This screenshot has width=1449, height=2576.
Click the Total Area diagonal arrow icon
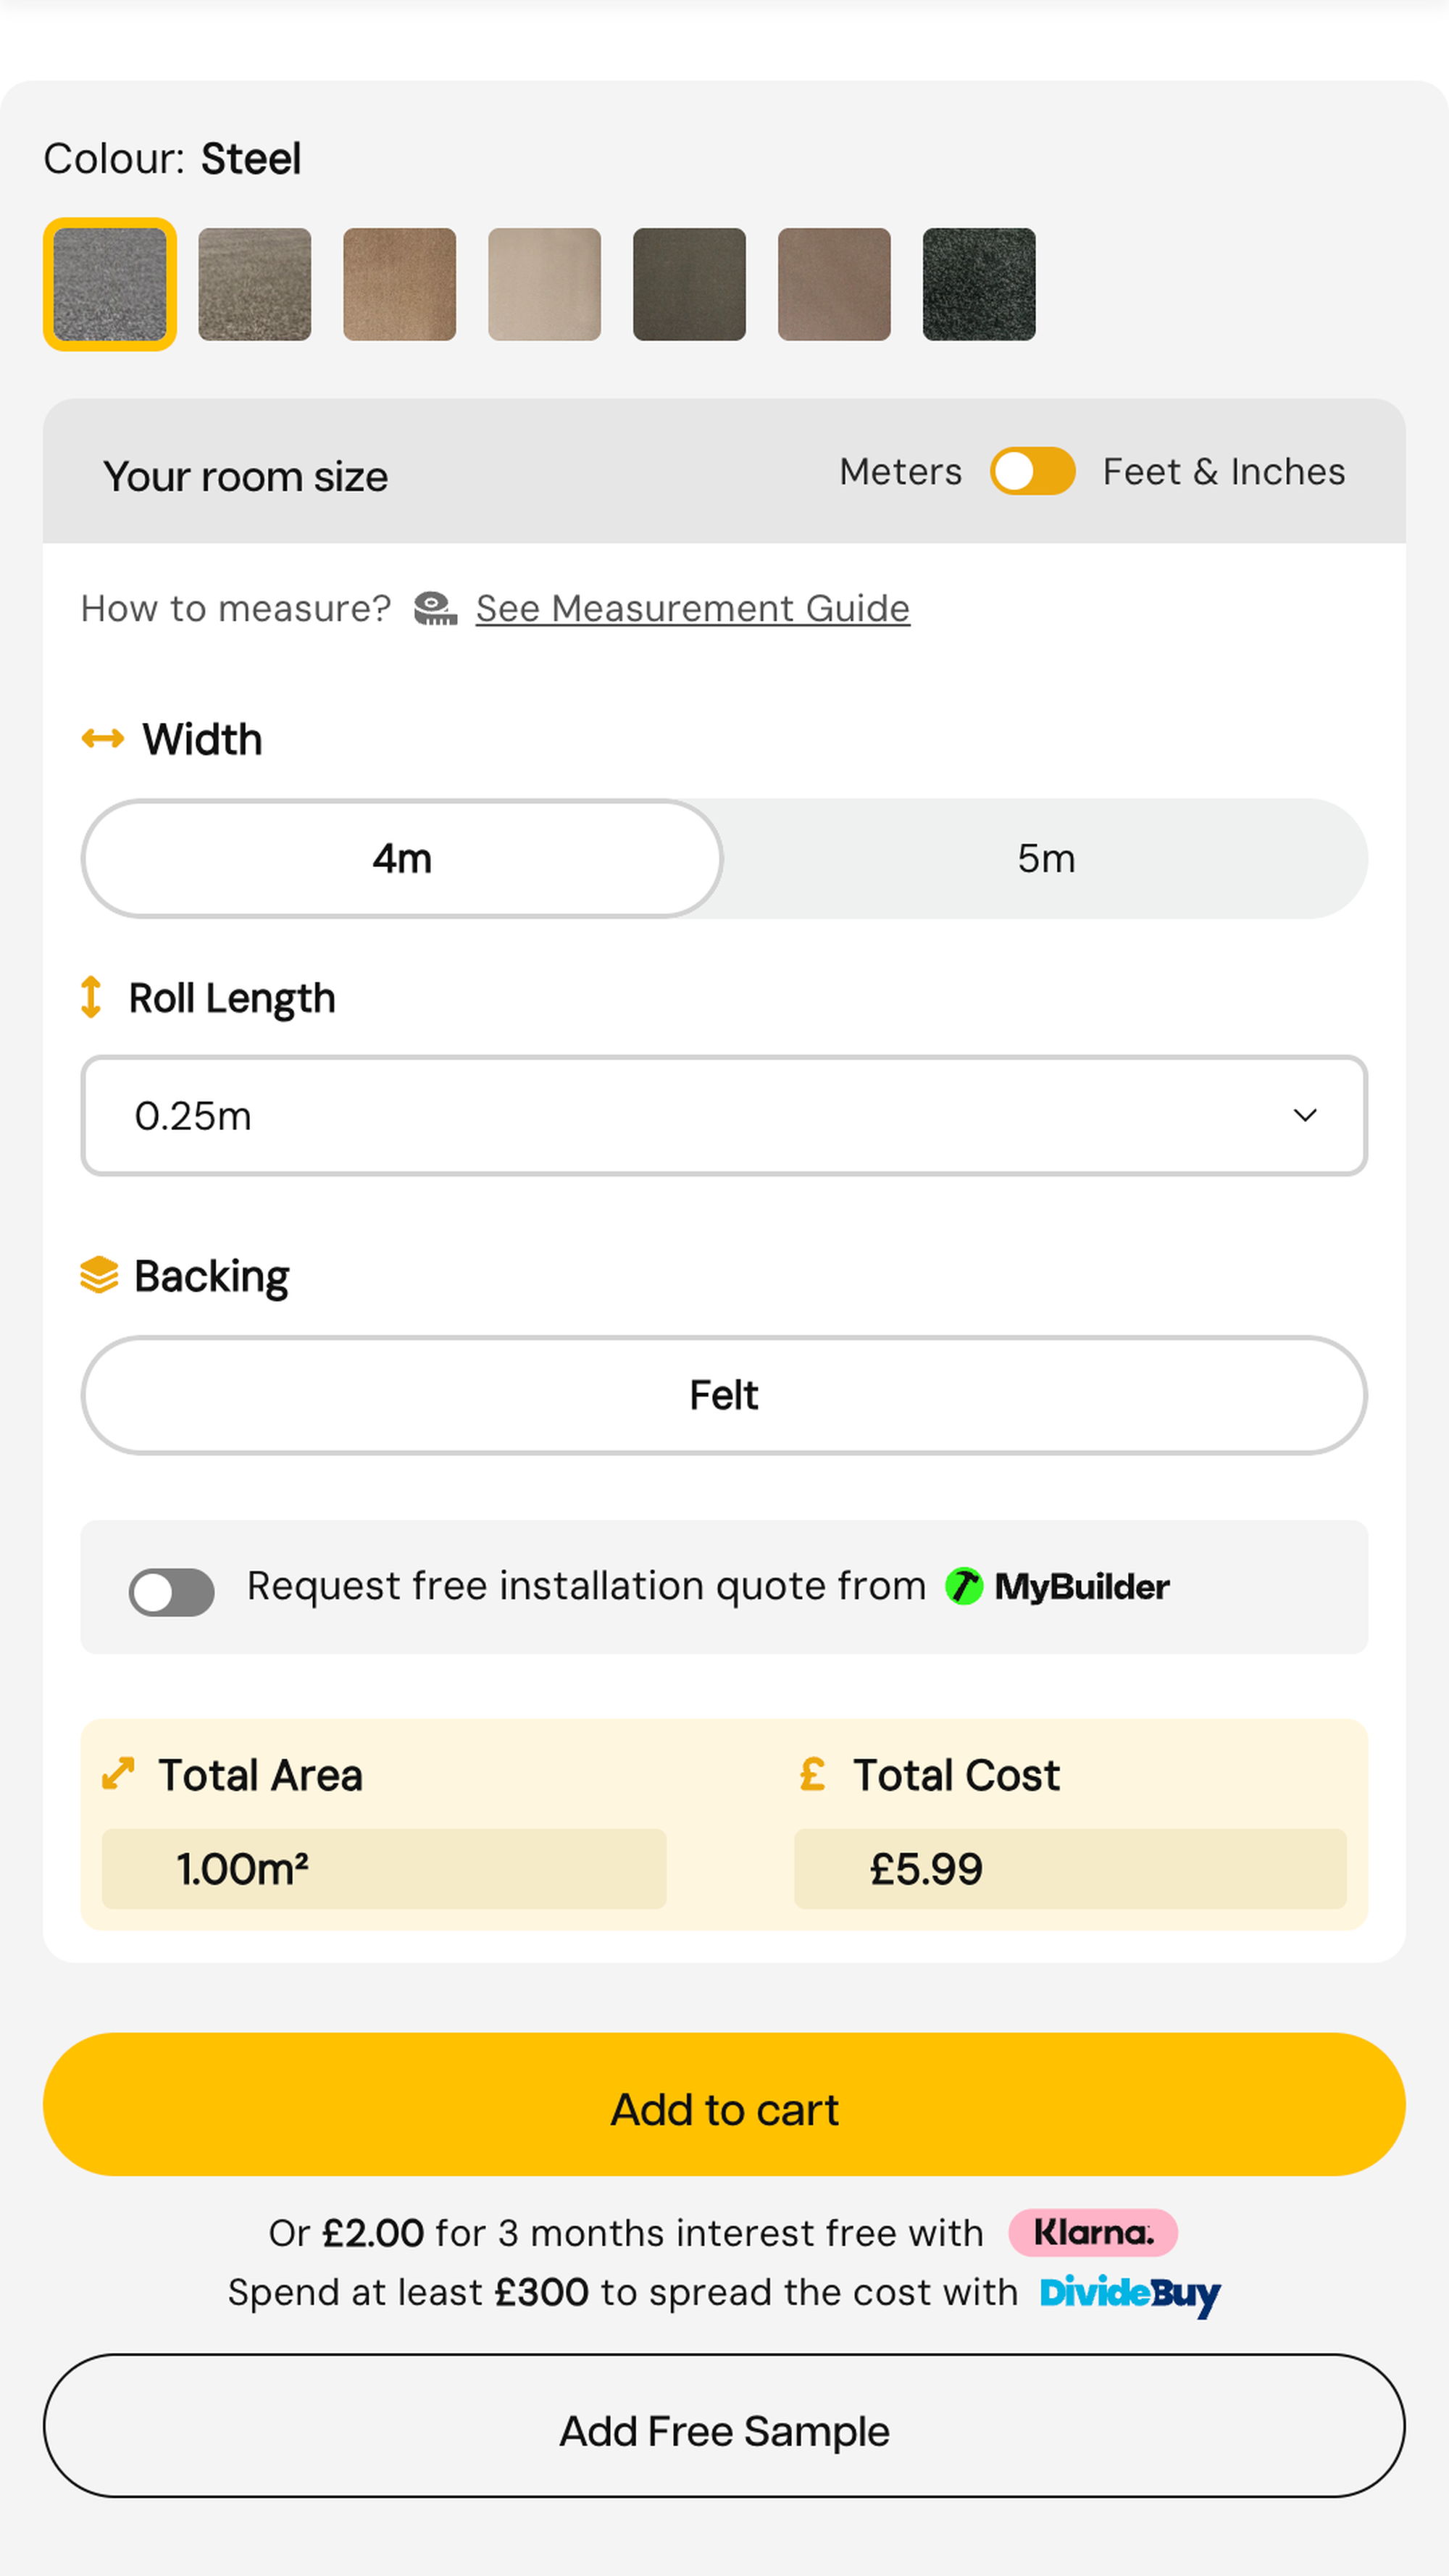click(118, 1774)
